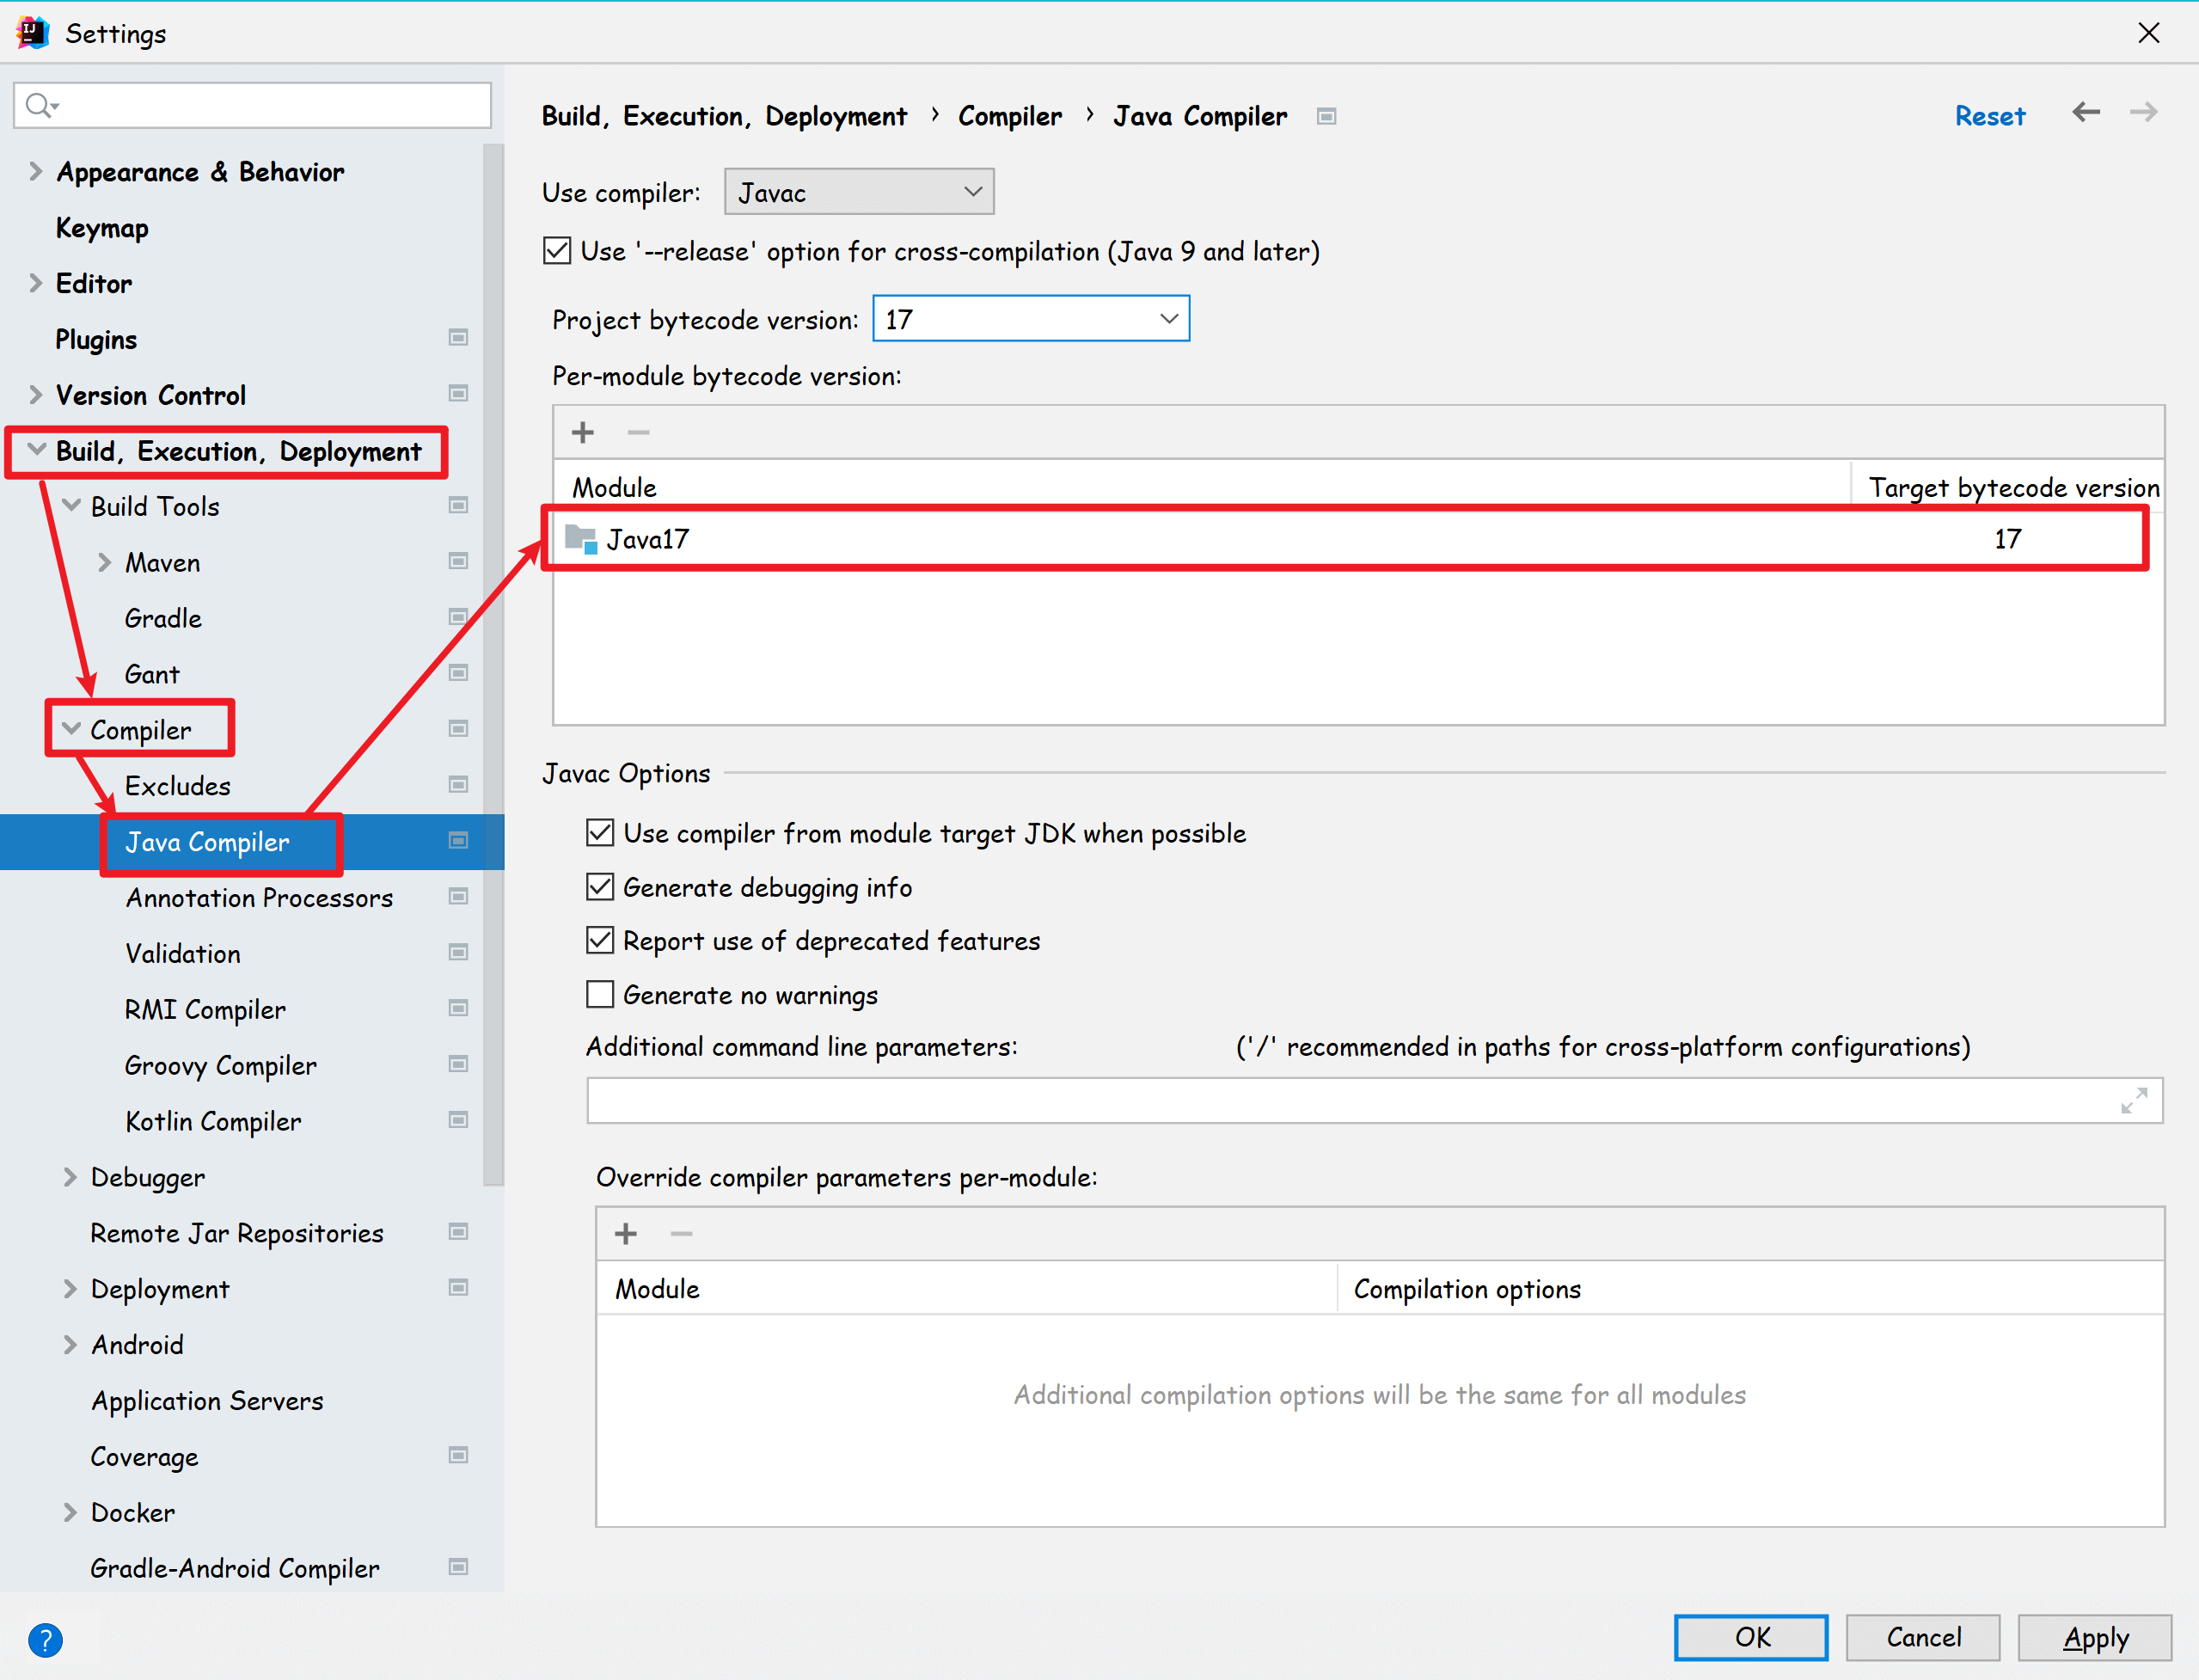
Task: Click the expand icon in additional parameters field
Action: click(2134, 1101)
